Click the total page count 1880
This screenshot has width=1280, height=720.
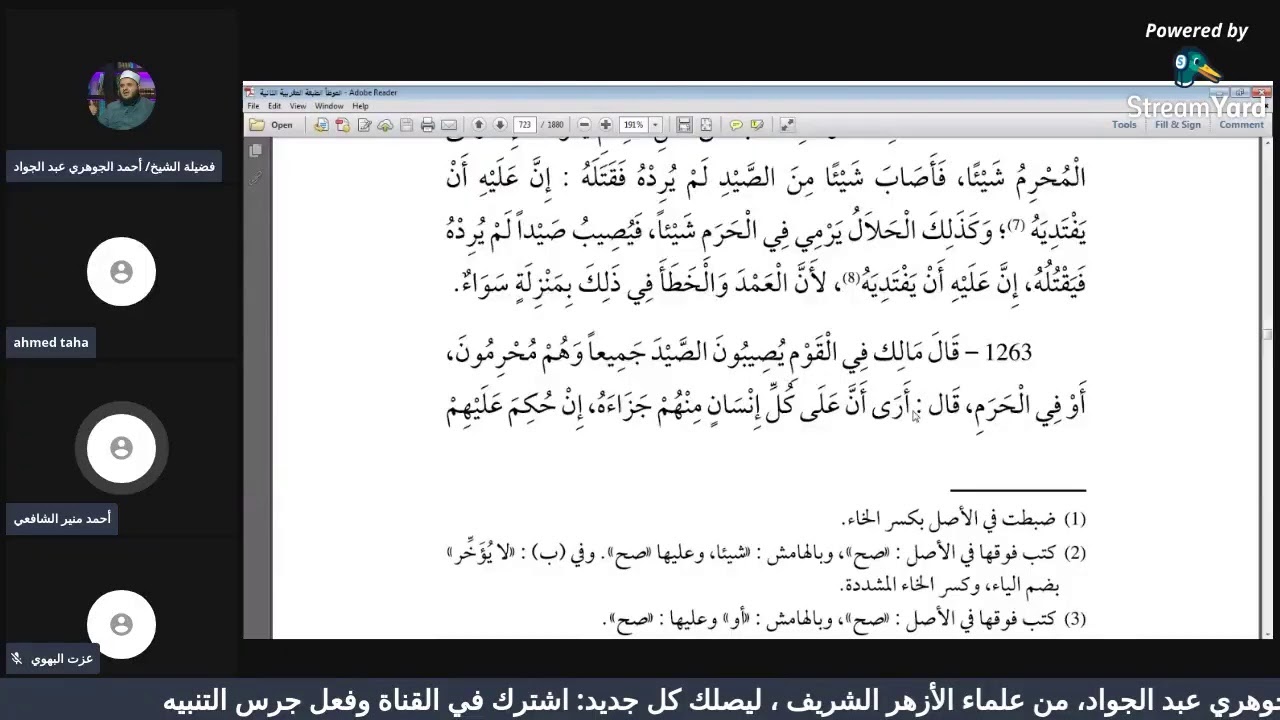pyautogui.click(x=555, y=125)
